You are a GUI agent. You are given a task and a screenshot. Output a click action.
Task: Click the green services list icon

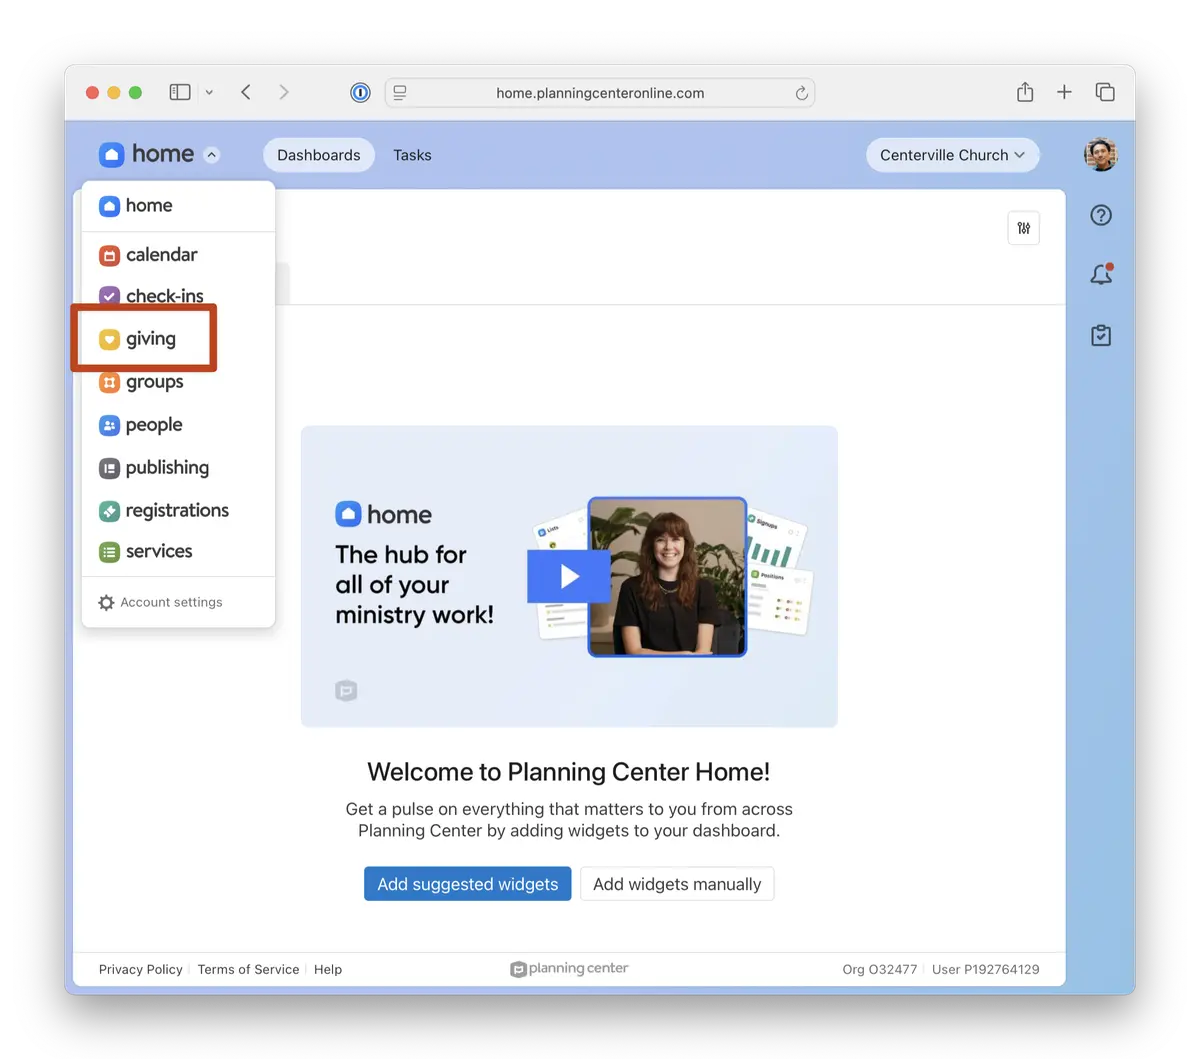point(110,552)
